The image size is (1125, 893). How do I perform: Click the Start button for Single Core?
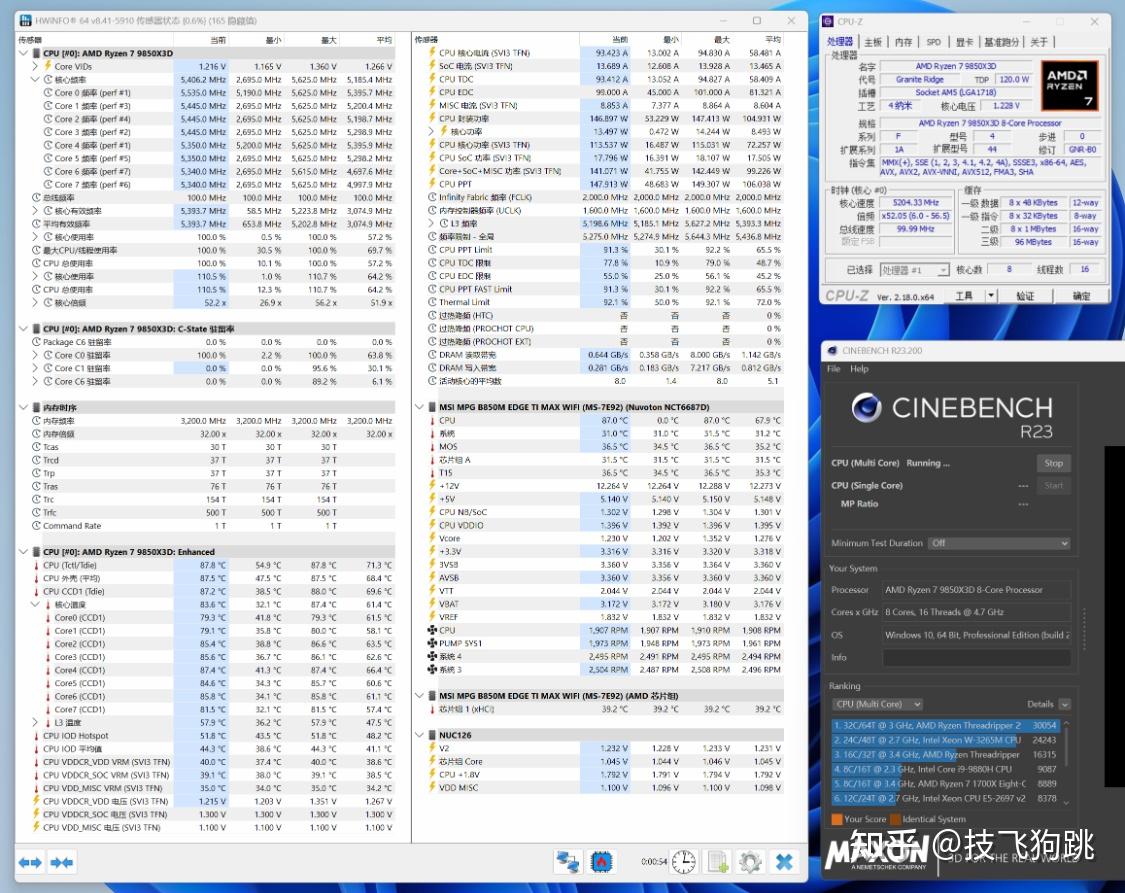(1053, 486)
